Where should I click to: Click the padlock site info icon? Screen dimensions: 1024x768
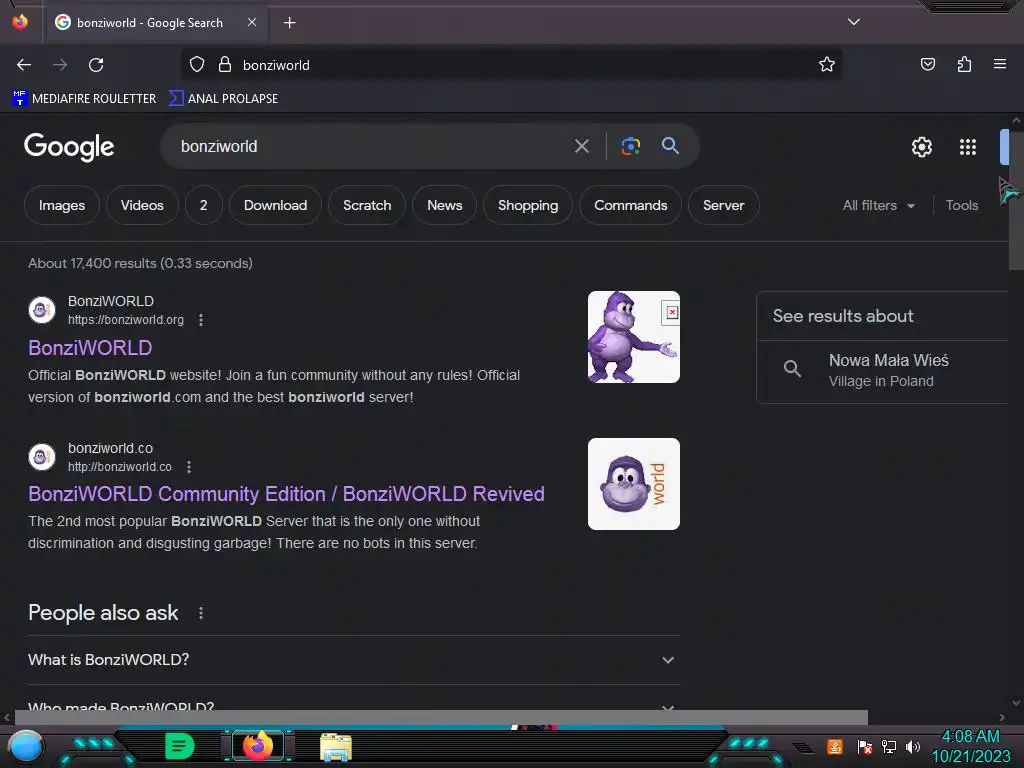225,64
